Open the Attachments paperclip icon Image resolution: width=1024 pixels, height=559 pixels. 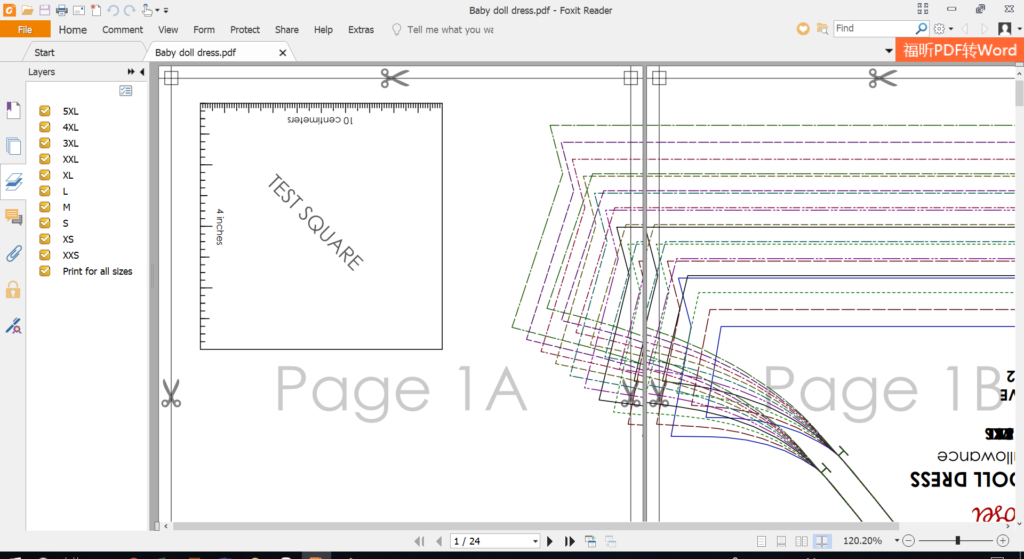(13, 253)
